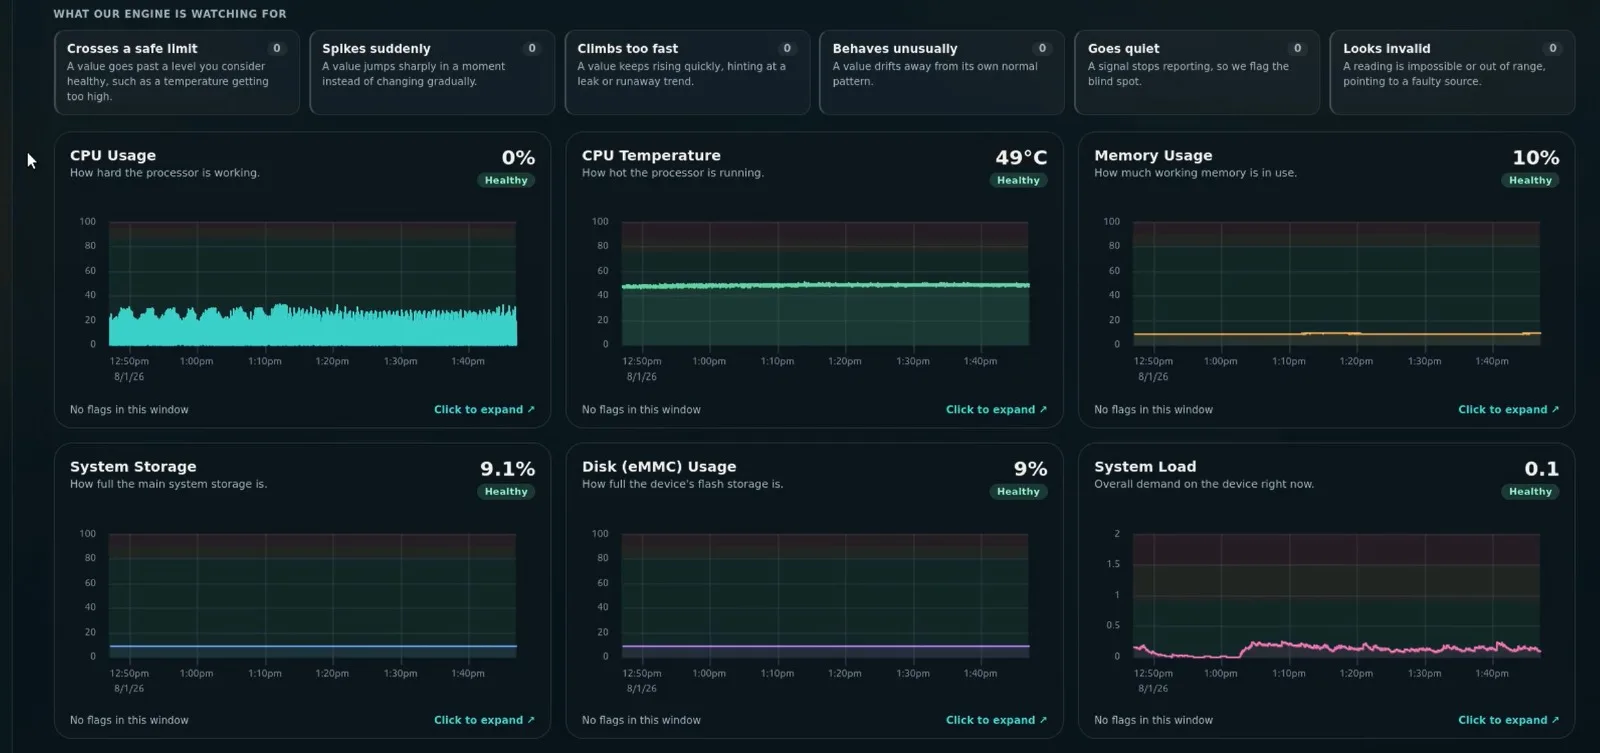
Task: Click the count badge on 'Goes quiet'
Action: coord(1298,48)
